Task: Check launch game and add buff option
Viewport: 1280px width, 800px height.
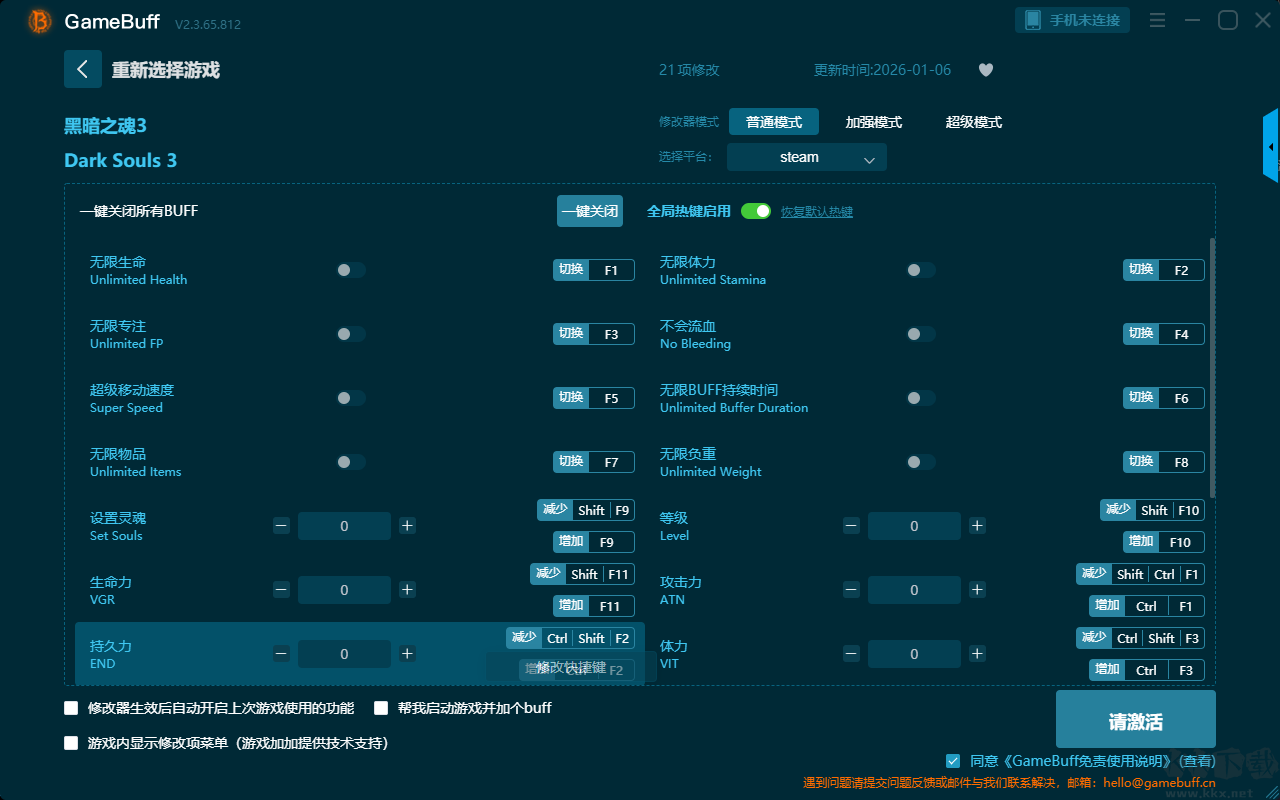Action: click(x=381, y=708)
